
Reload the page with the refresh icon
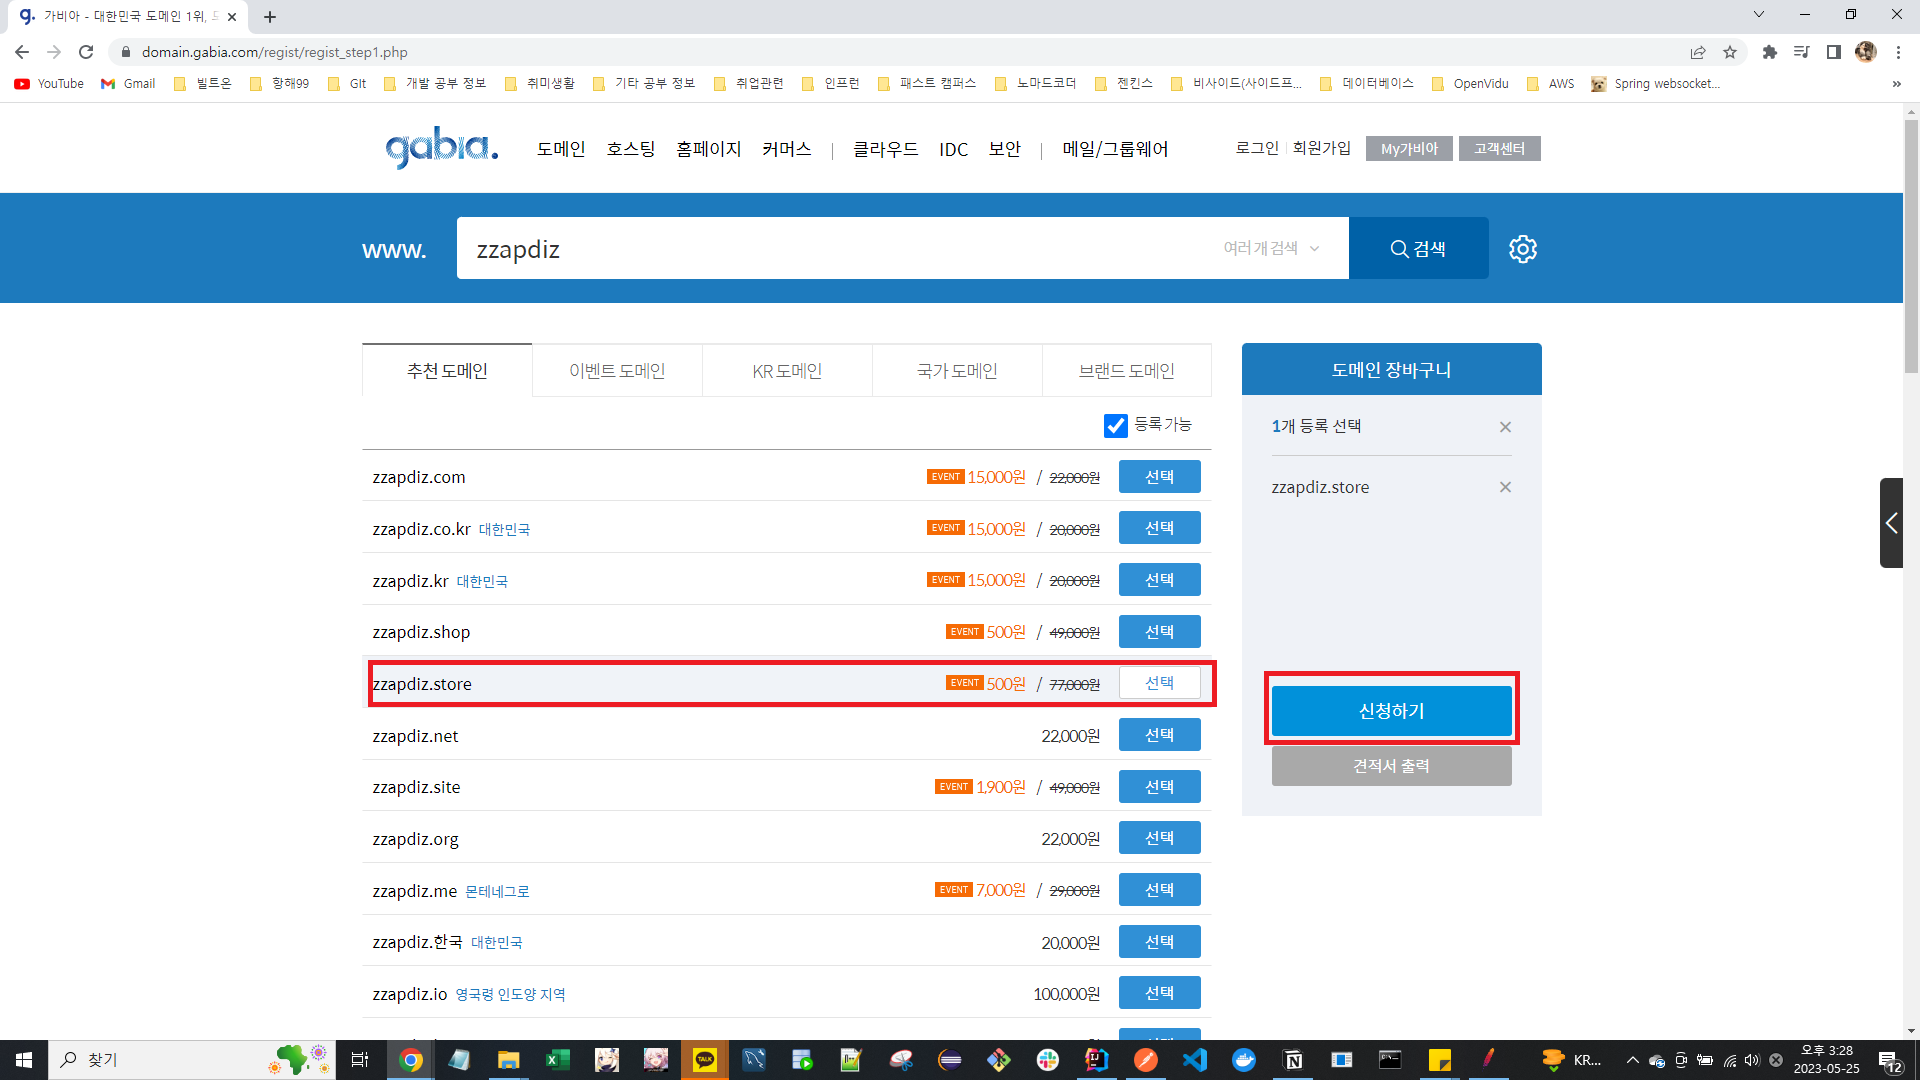click(86, 52)
